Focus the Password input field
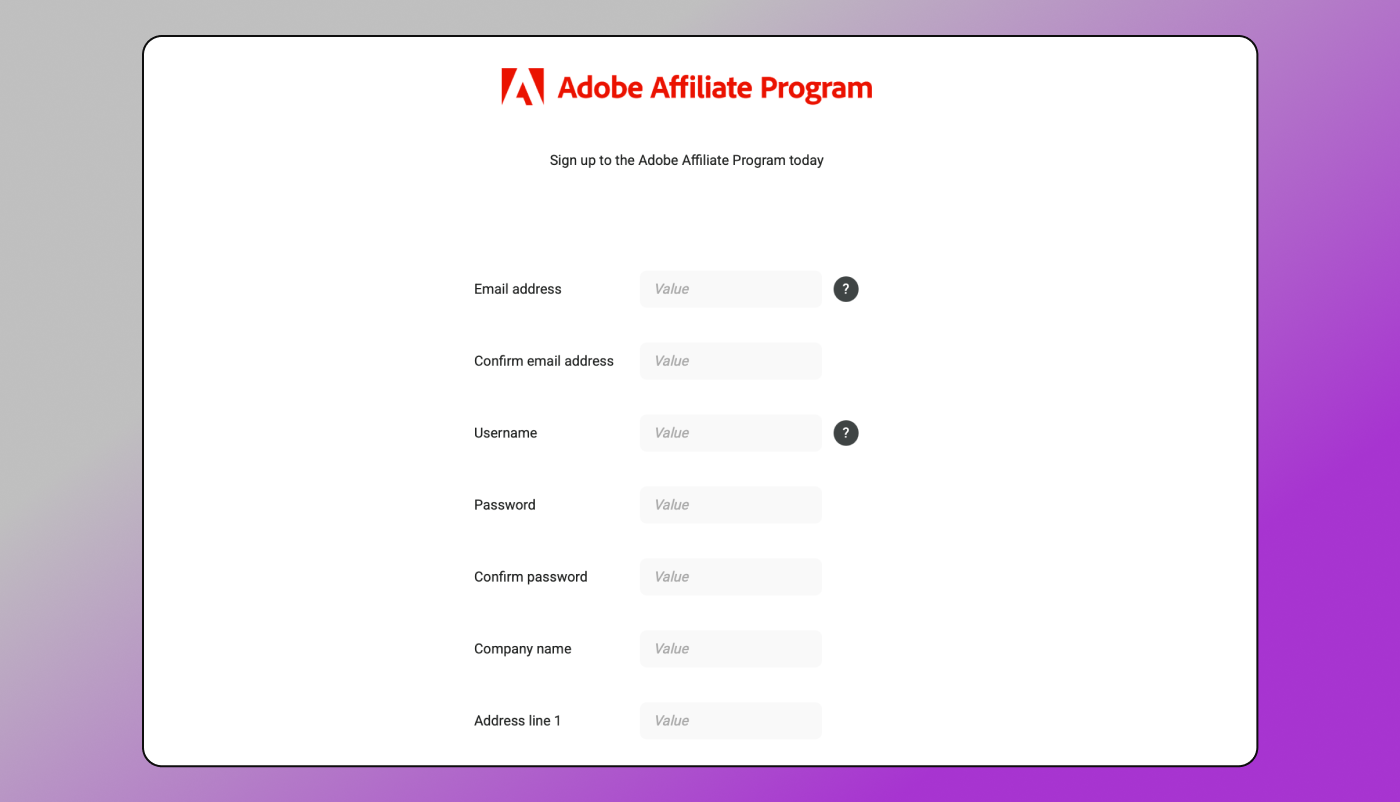The height and width of the screenshot is (802, 1400). 731,505
